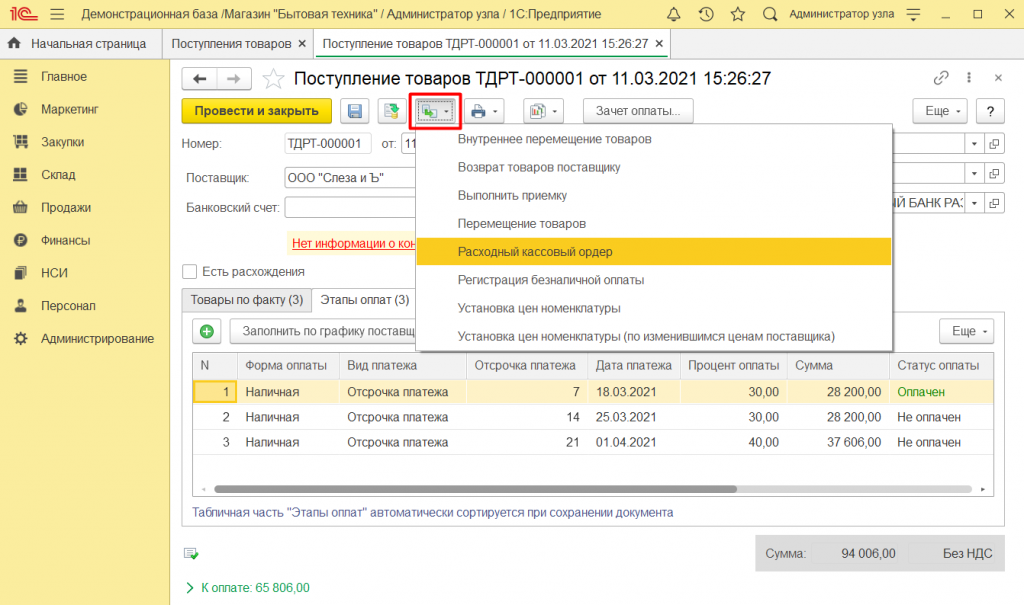The width and height of the screenshot is (1024, 605).
Task: Click the green add row button
Action: point(206,331)
